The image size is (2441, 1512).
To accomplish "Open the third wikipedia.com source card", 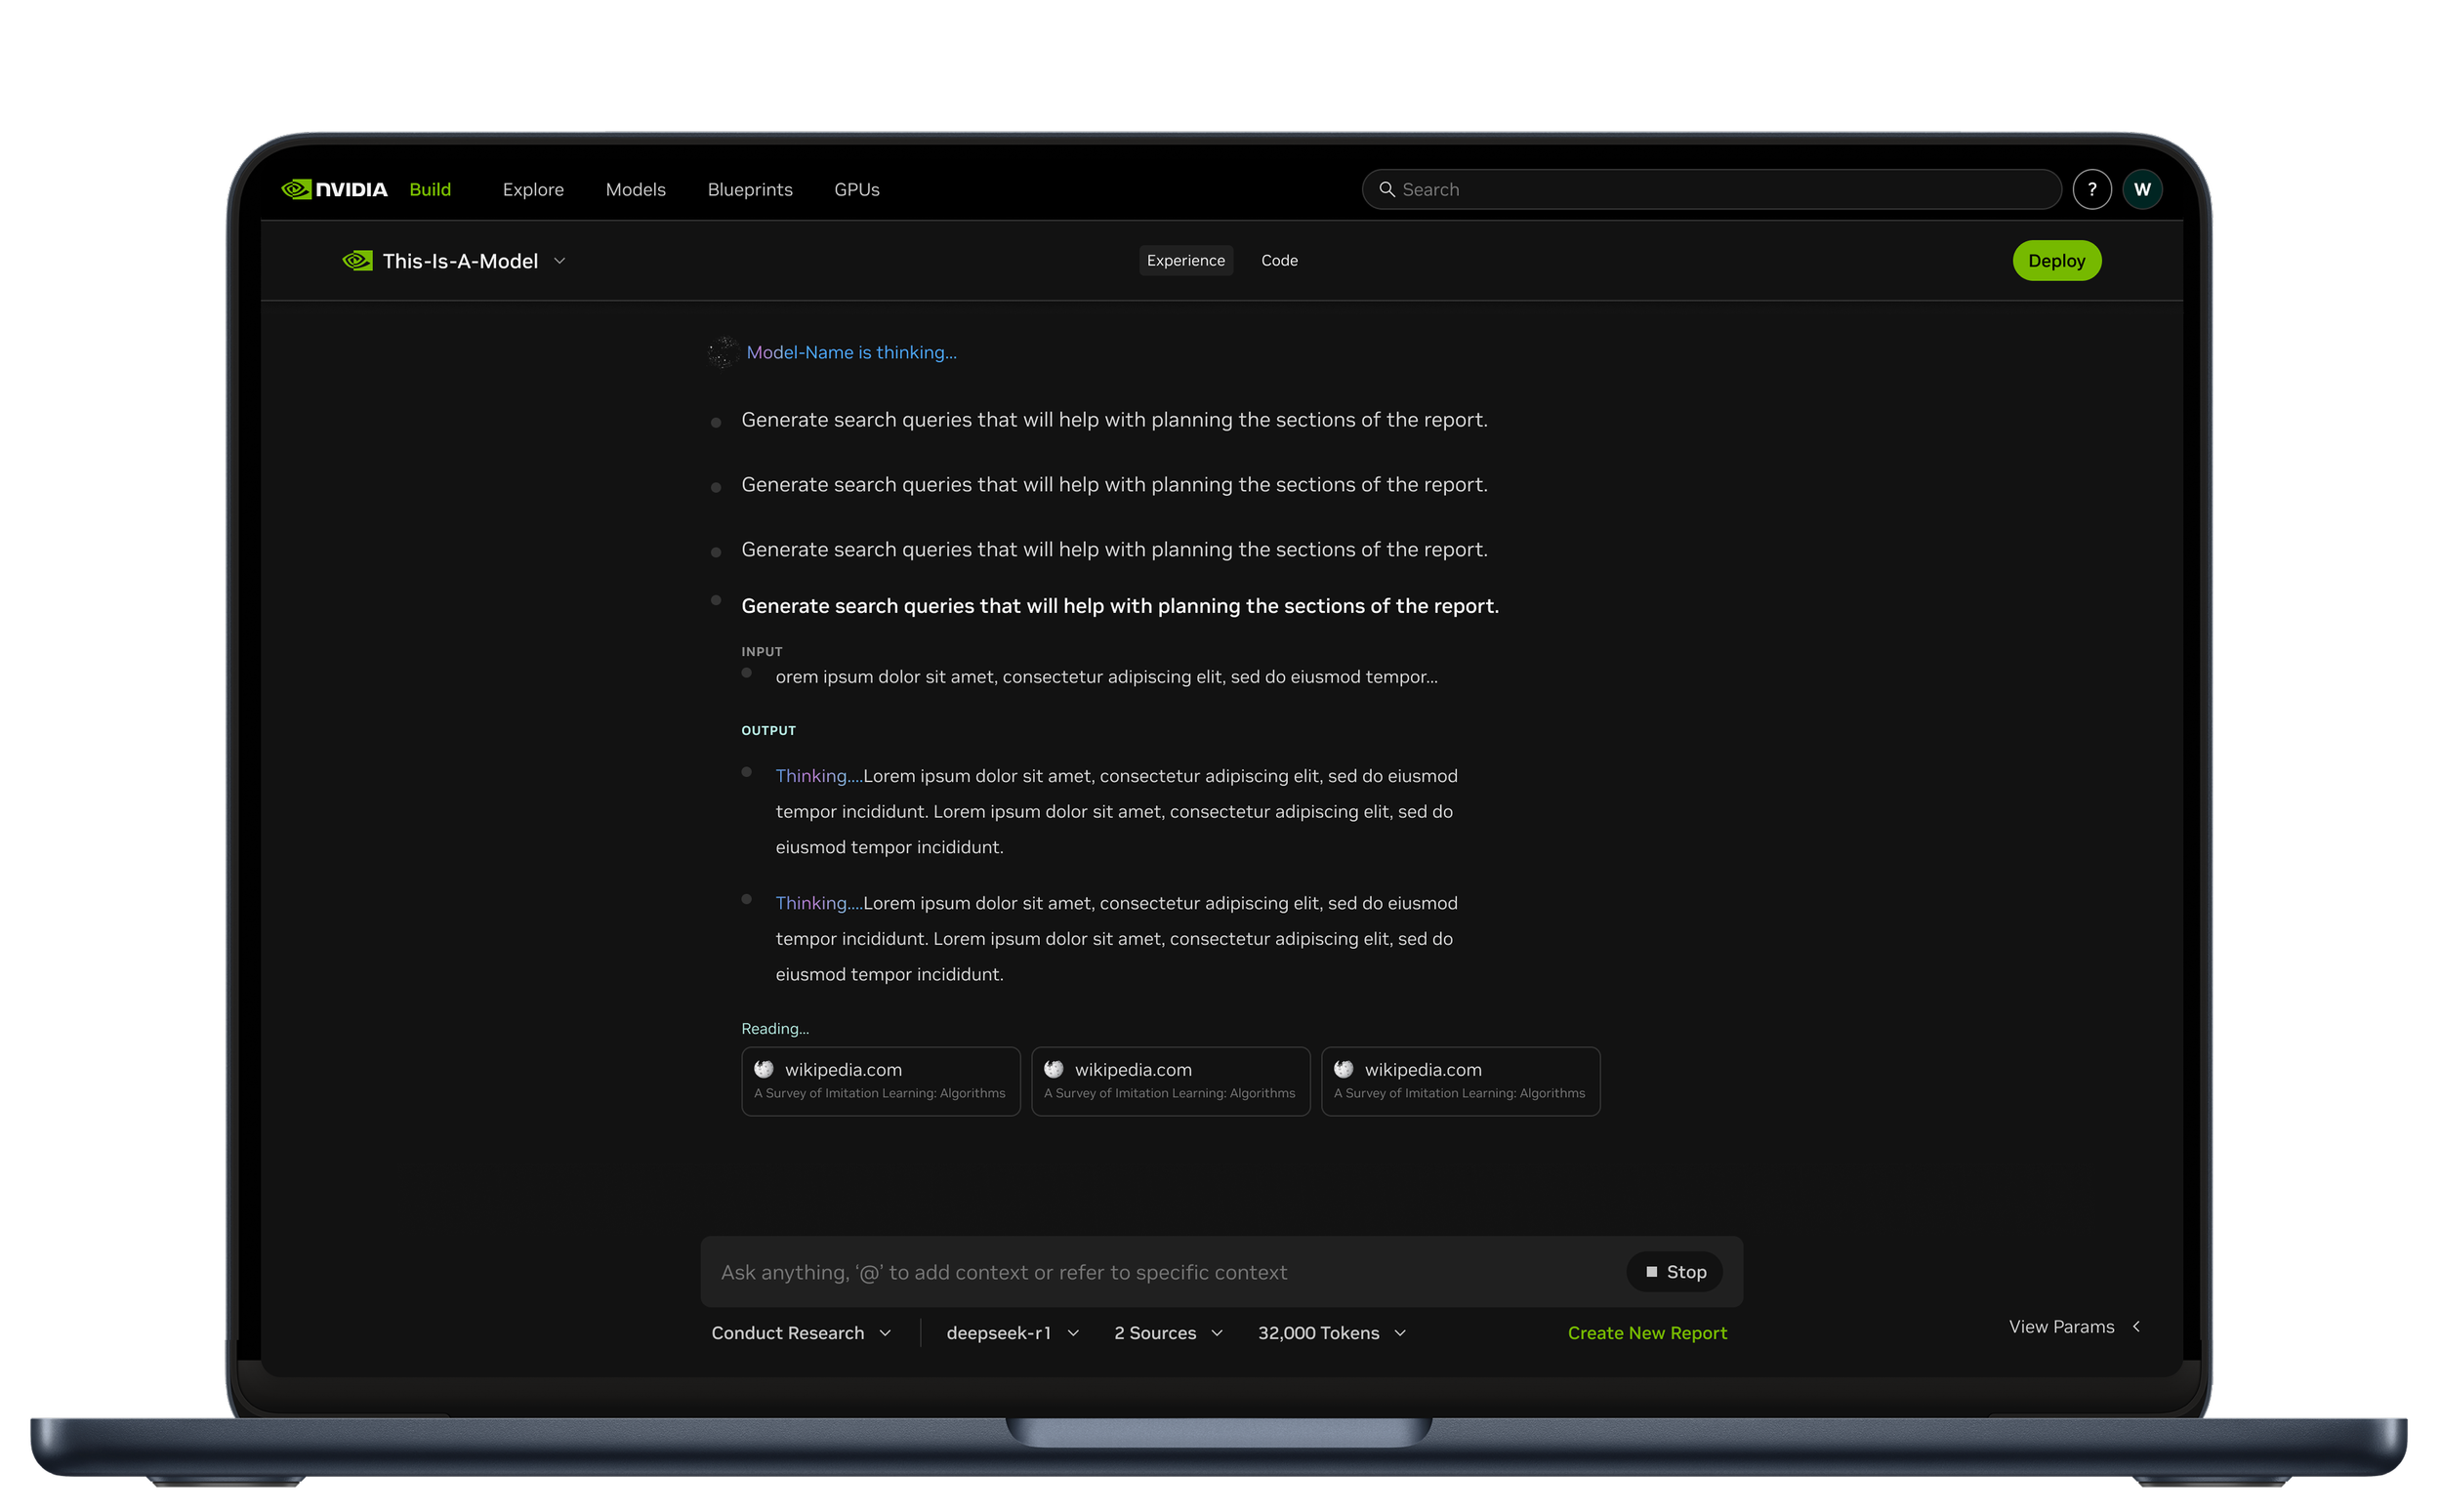I will point(1460,1080).
